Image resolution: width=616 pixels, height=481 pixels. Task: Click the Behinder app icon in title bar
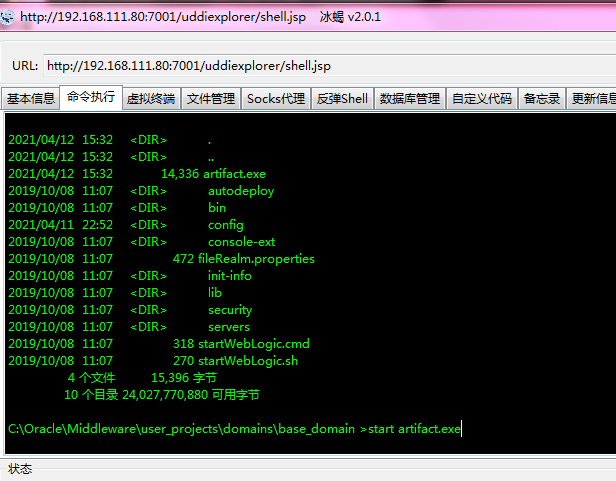click(7, 17)
